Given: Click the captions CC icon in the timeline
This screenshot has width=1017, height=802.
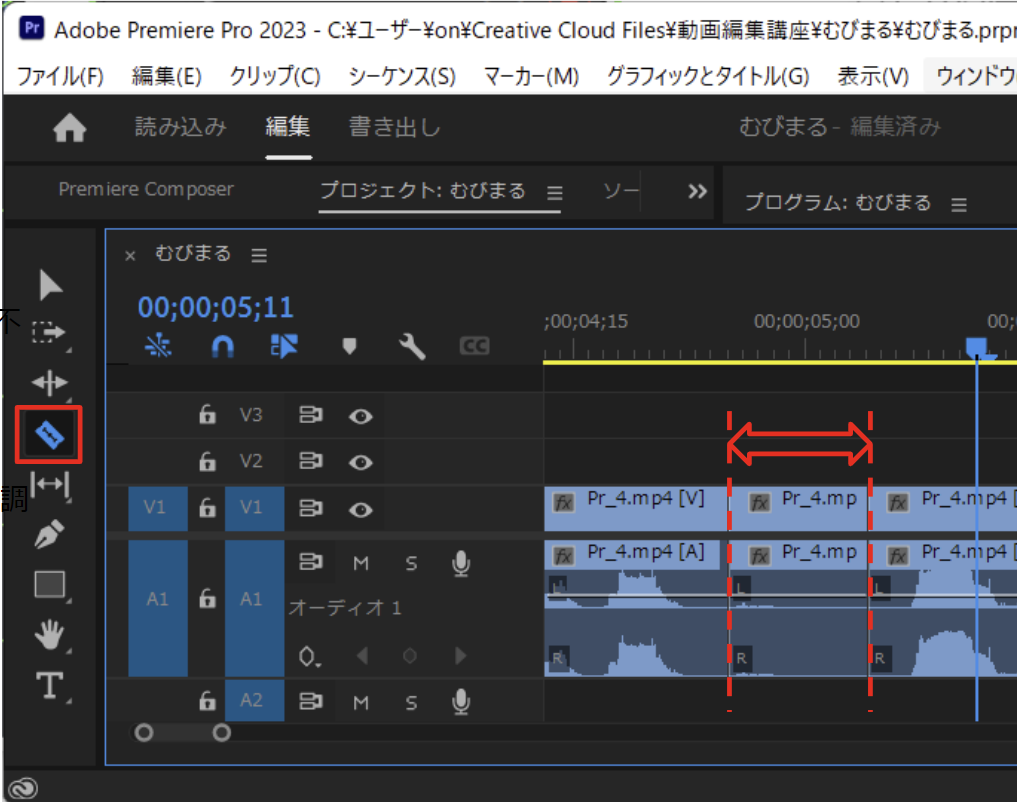Looking at the screenshot, I should [x=475, y=346].
